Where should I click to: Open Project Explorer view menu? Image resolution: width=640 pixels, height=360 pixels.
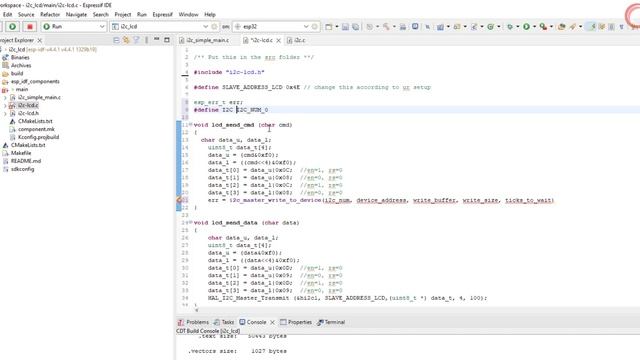[x=147, y=40]
